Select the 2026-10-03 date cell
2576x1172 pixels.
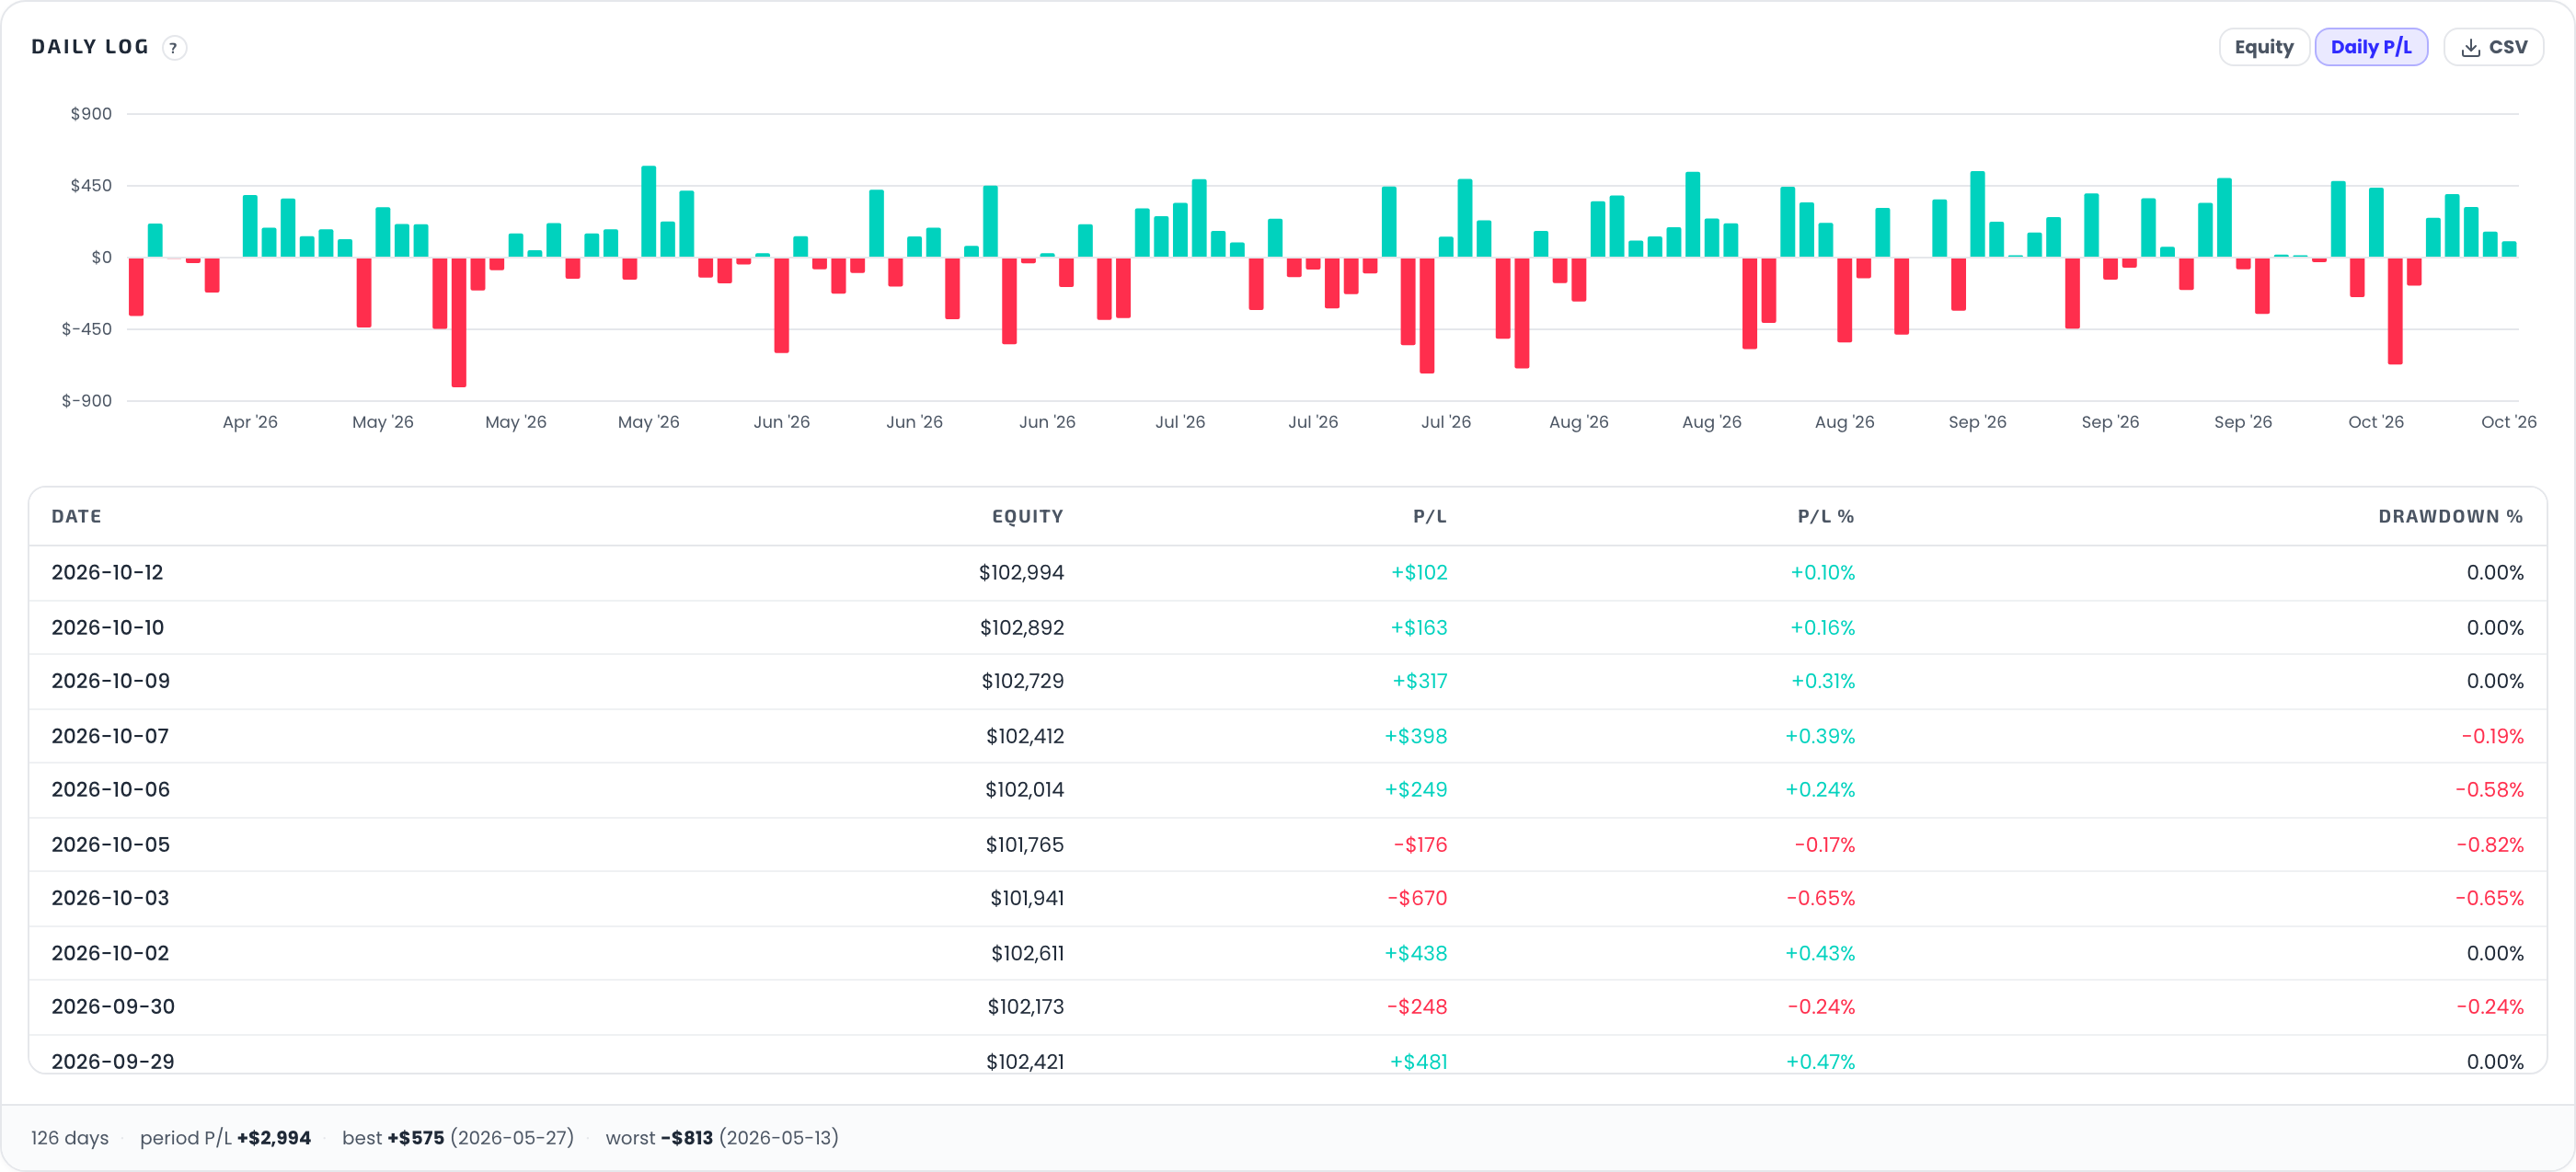point(110,898)
